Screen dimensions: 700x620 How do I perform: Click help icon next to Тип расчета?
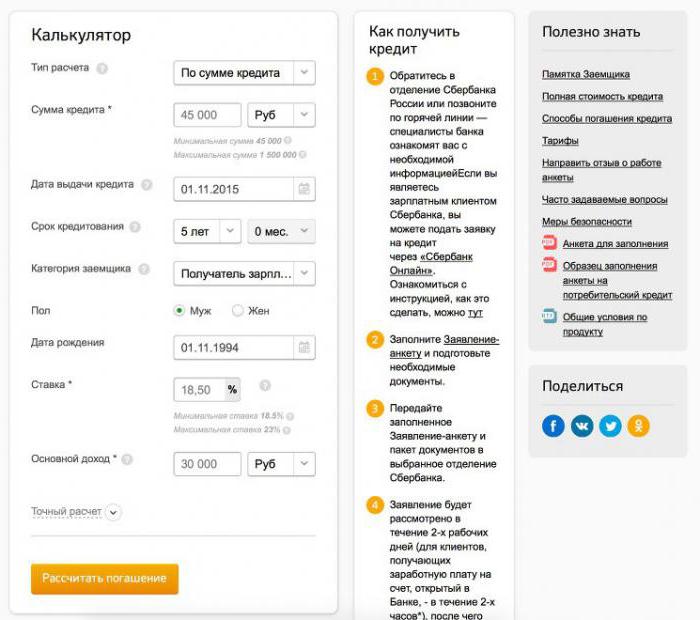pos(102,68)
